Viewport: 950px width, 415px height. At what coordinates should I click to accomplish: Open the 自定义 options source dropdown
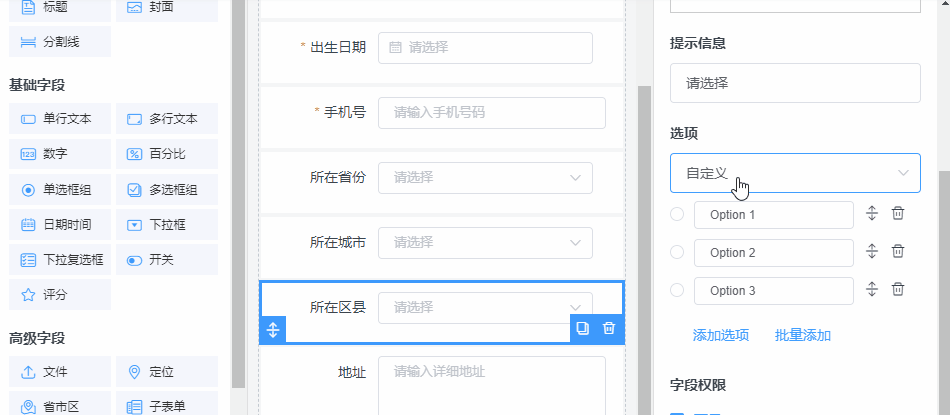point(795,173)
